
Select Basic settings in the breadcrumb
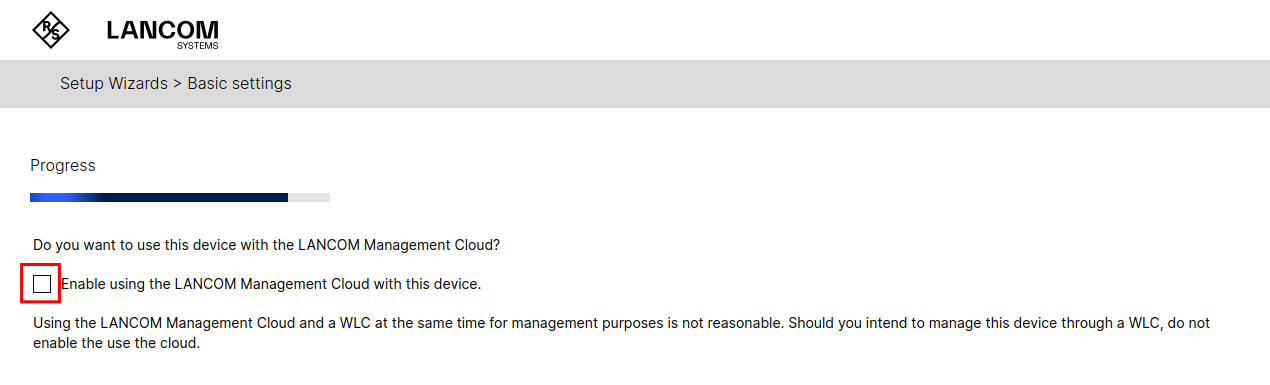pyautogui.click(x=239, y=84)
